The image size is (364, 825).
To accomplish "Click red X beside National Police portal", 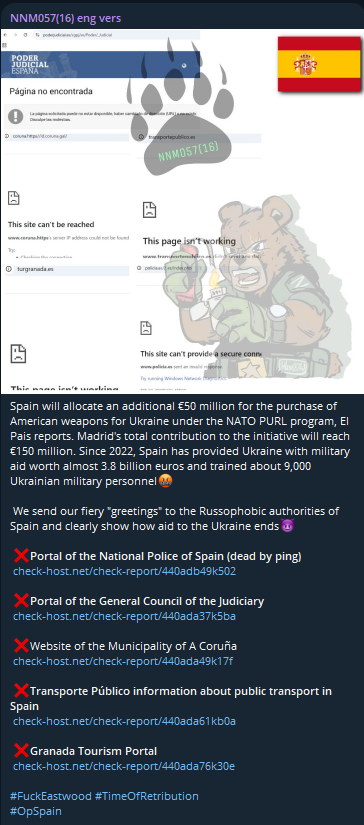I will point(21,556).
